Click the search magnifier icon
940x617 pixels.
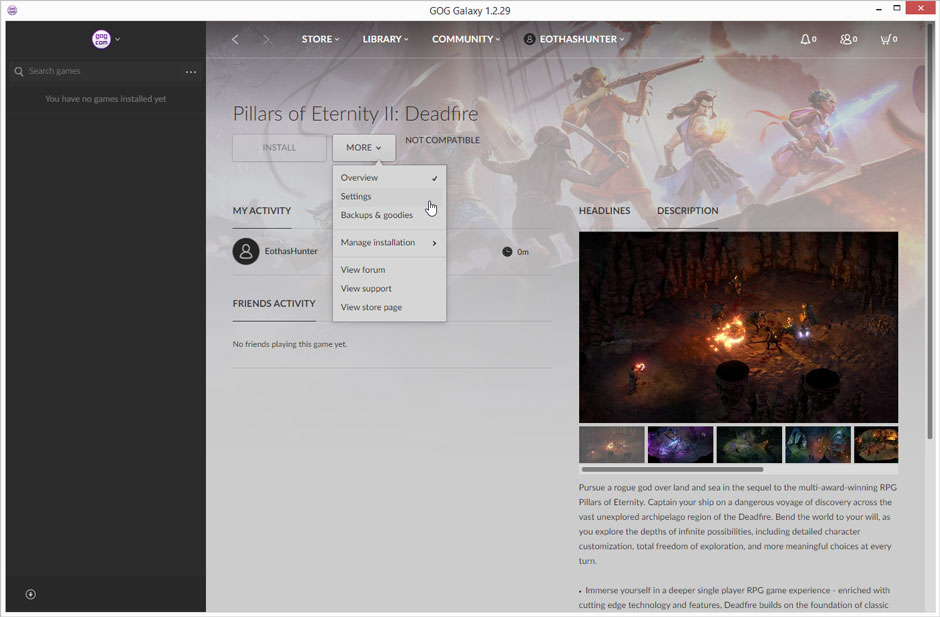click(x=19, y=71)
